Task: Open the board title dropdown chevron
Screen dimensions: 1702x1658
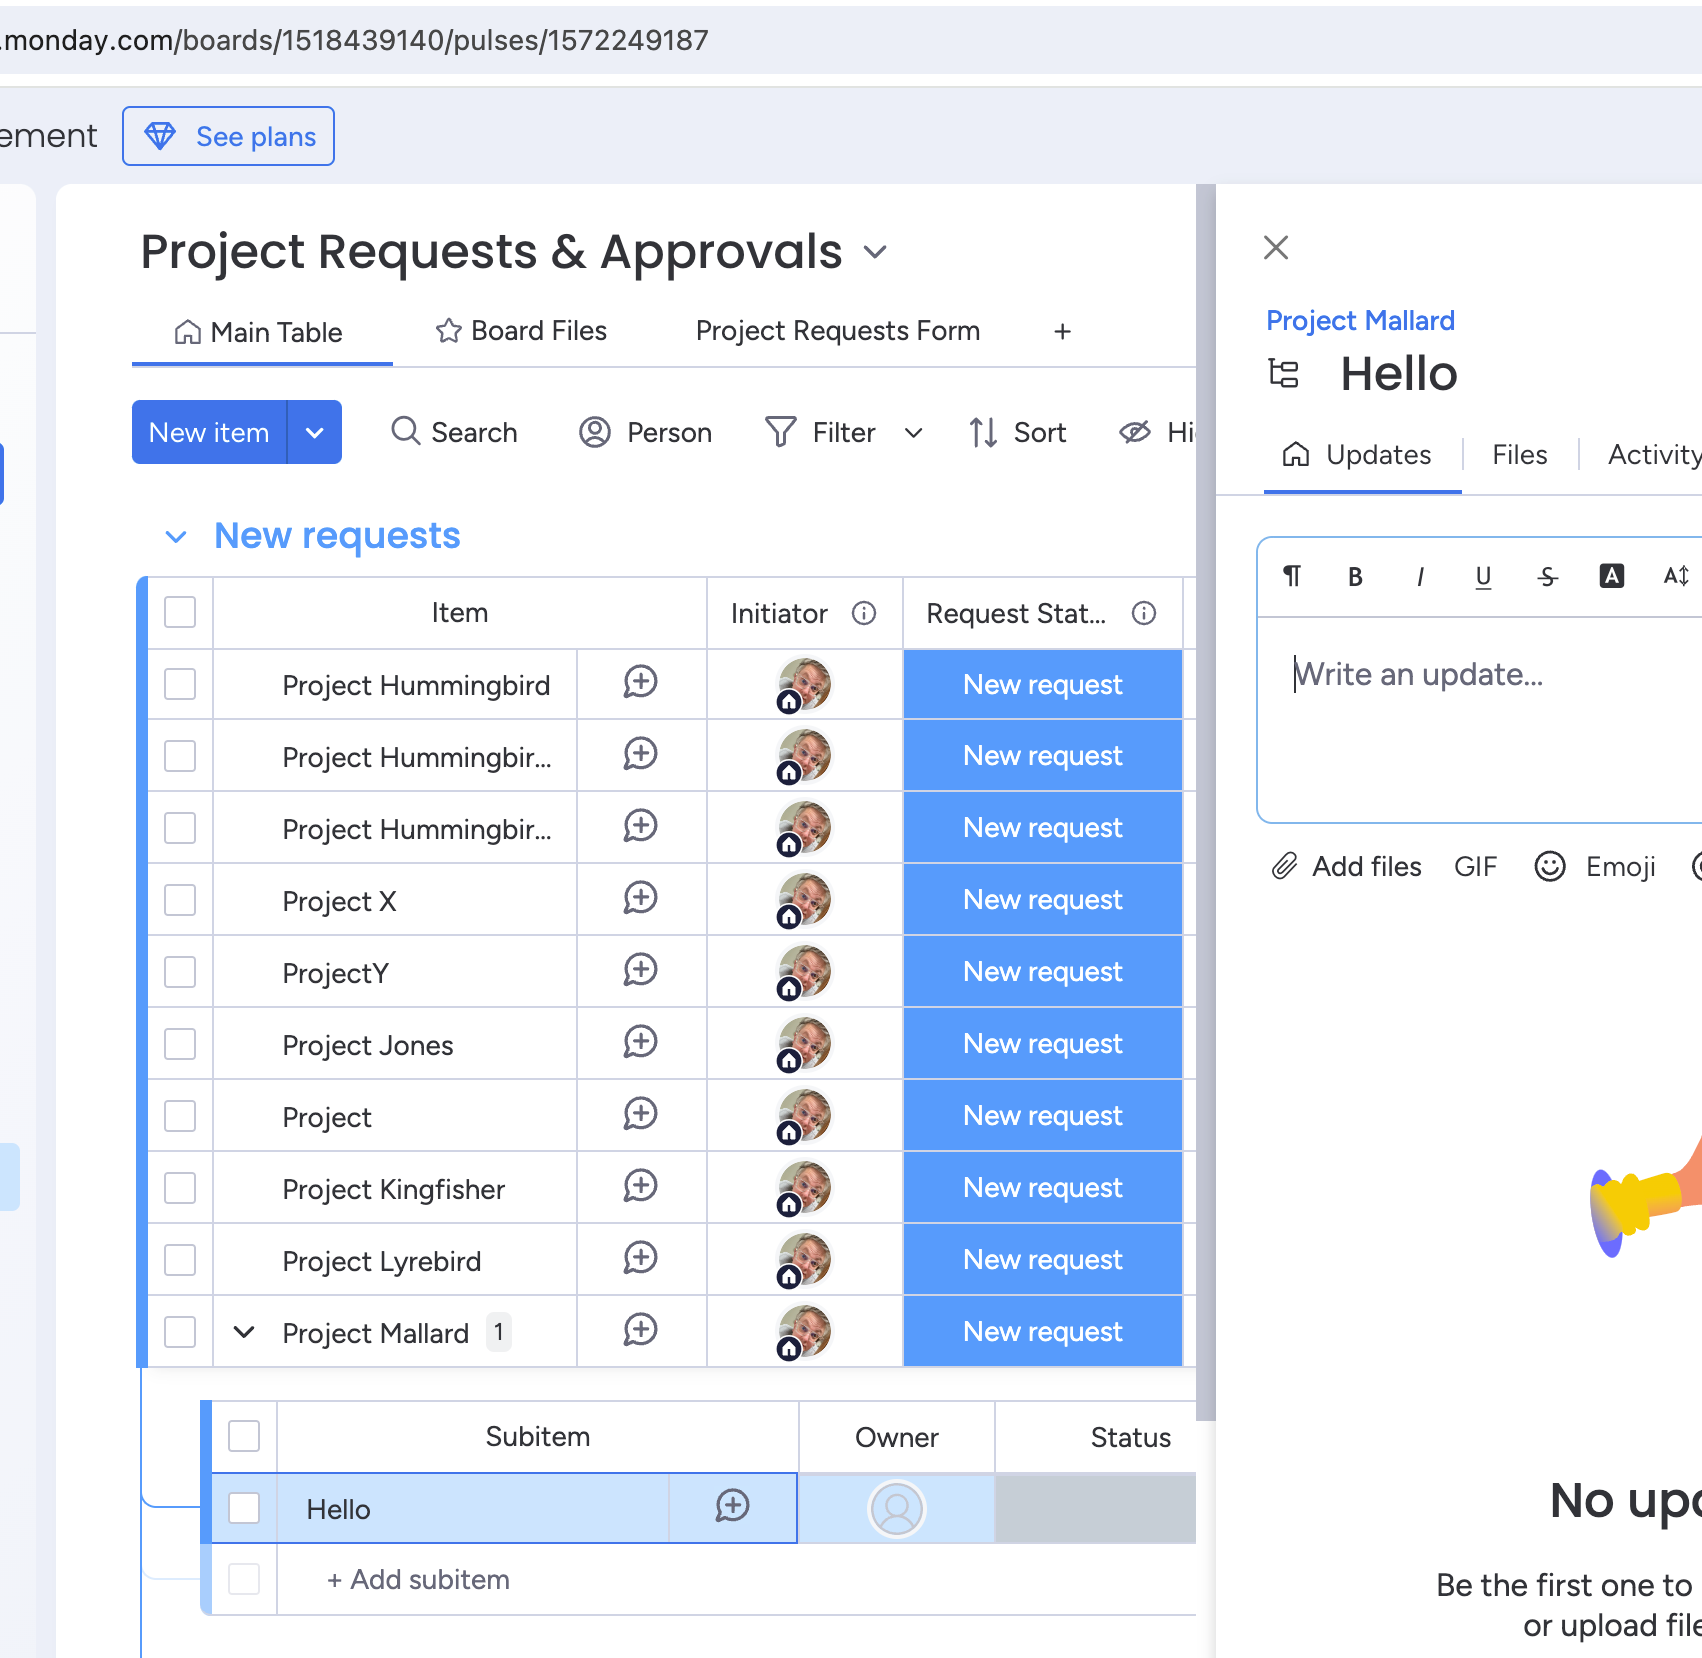Action: (875, 252)
